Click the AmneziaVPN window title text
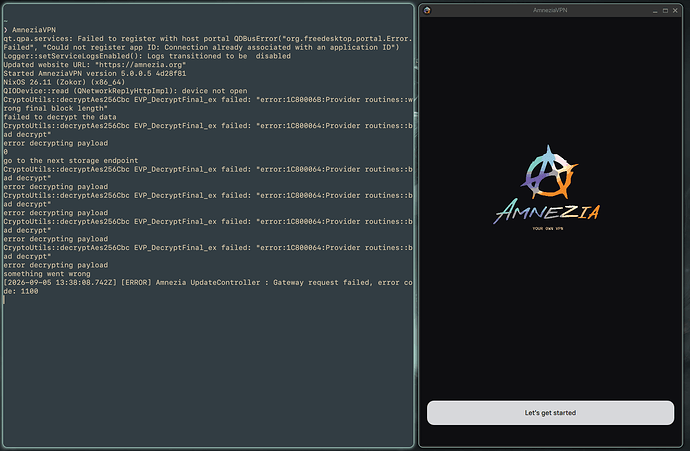Image resolution: width=690 pixels, height=451 pixels. coord(550,10)
